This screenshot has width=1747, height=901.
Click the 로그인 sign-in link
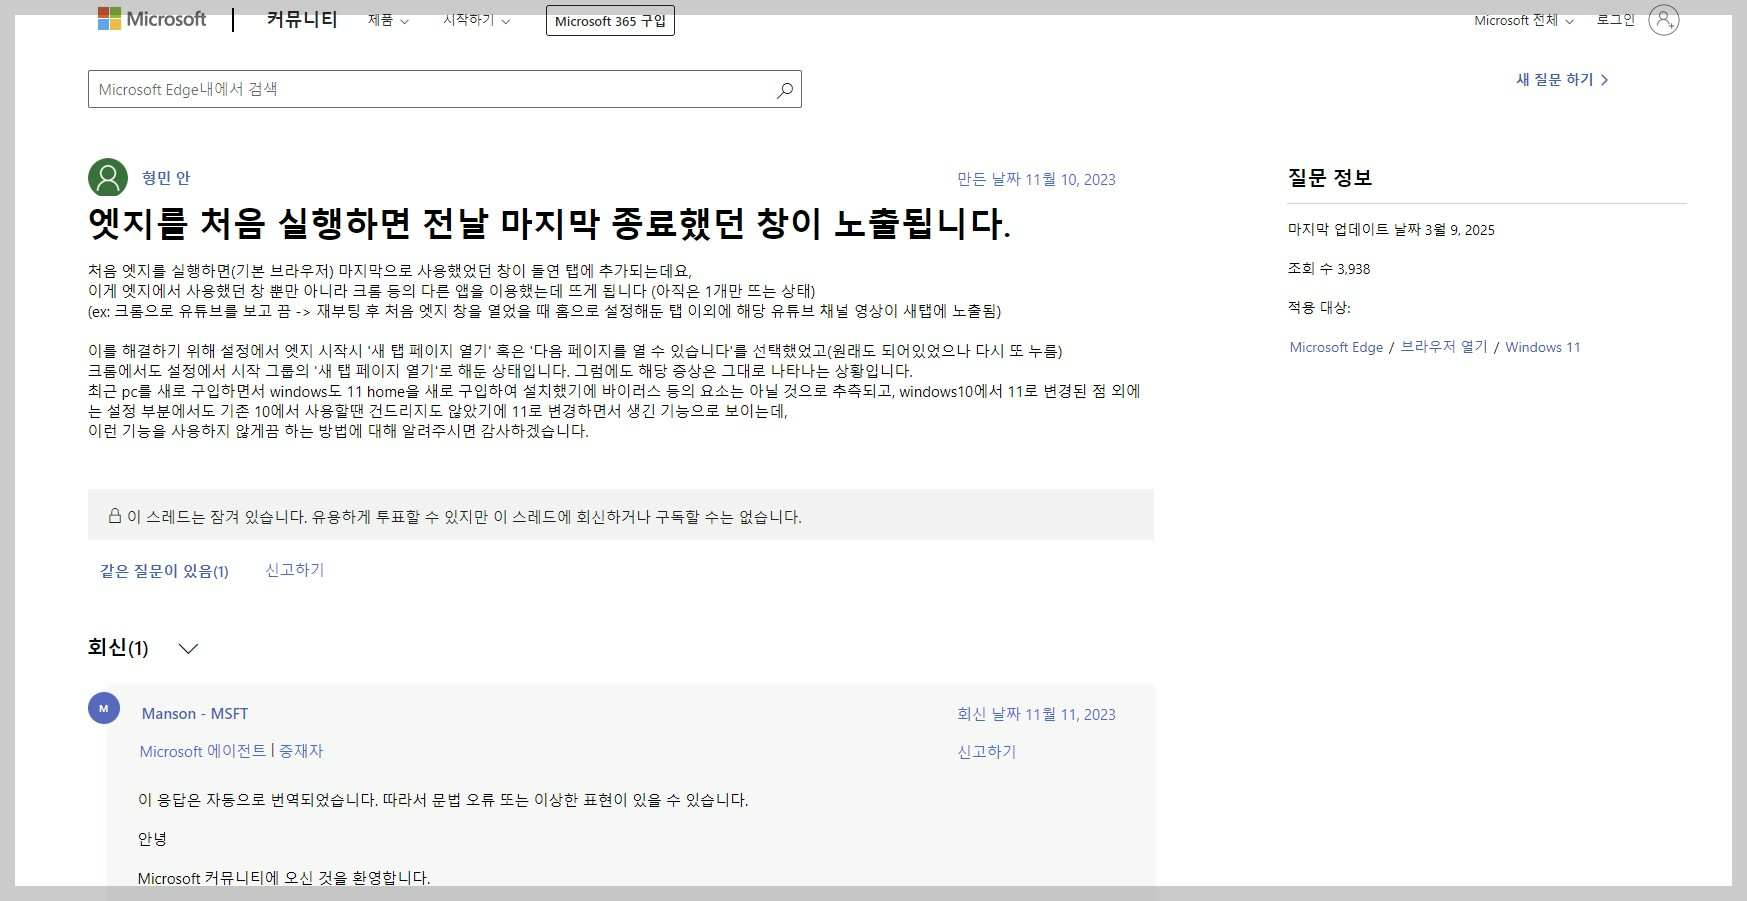tap(1615, 20)
